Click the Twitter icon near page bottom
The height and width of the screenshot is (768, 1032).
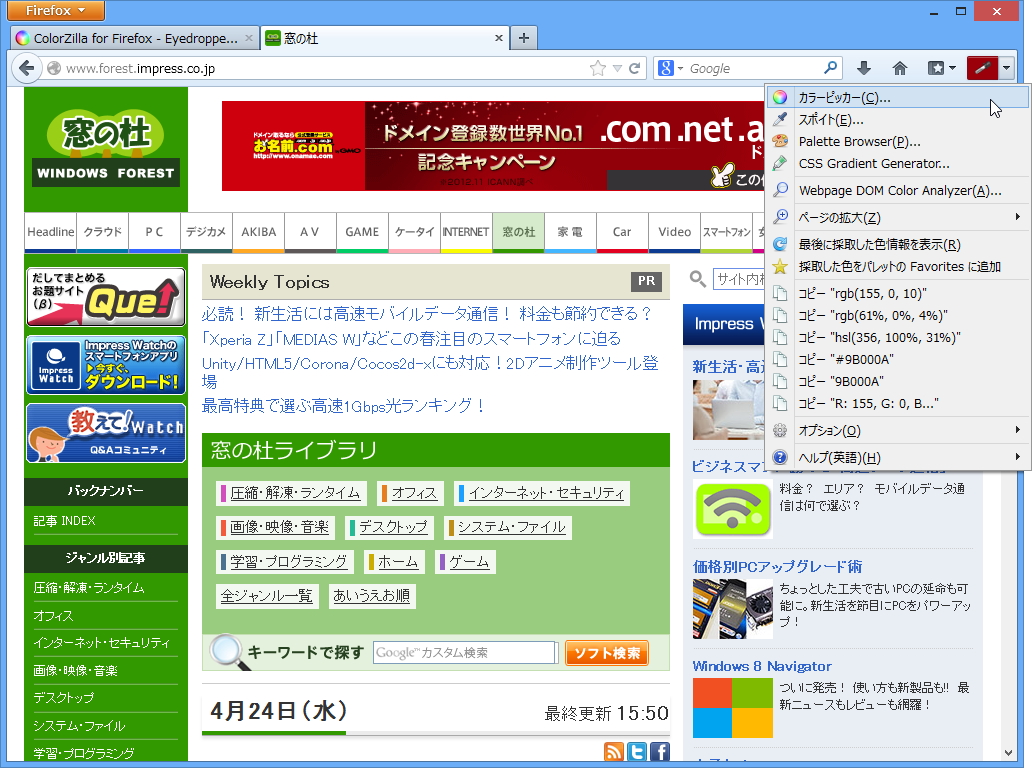point(636,751)
